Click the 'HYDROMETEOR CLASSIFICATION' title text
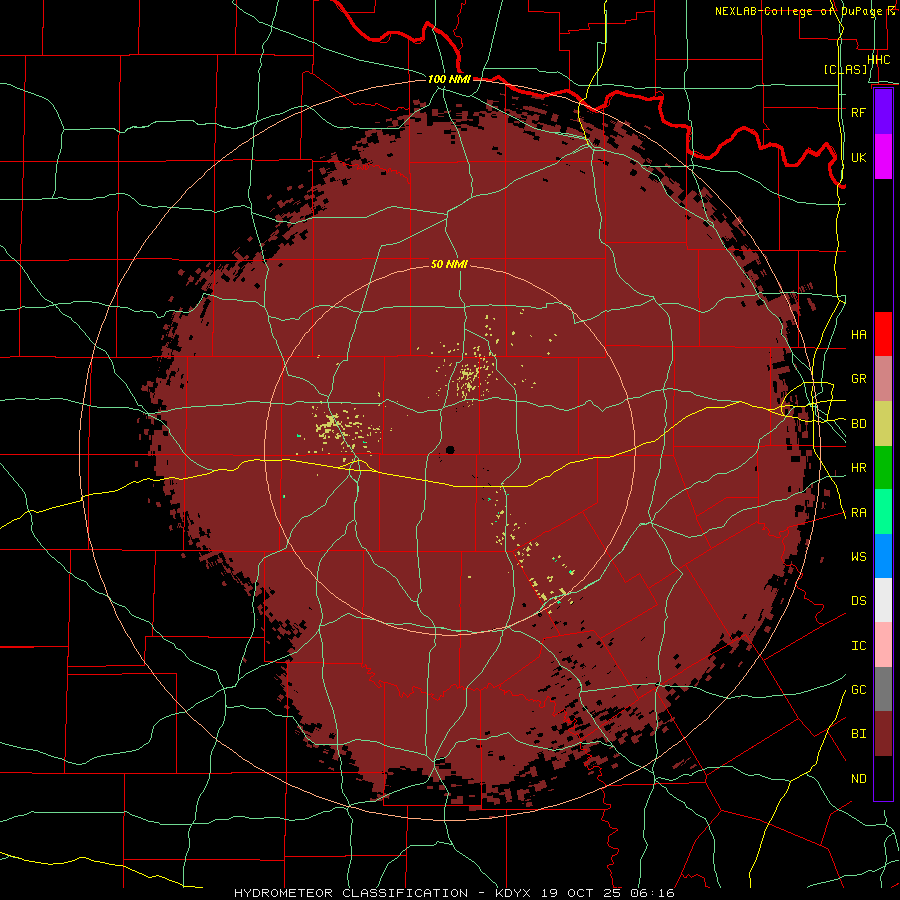Screen dimensions: 900x900 (x=351, y=893)
